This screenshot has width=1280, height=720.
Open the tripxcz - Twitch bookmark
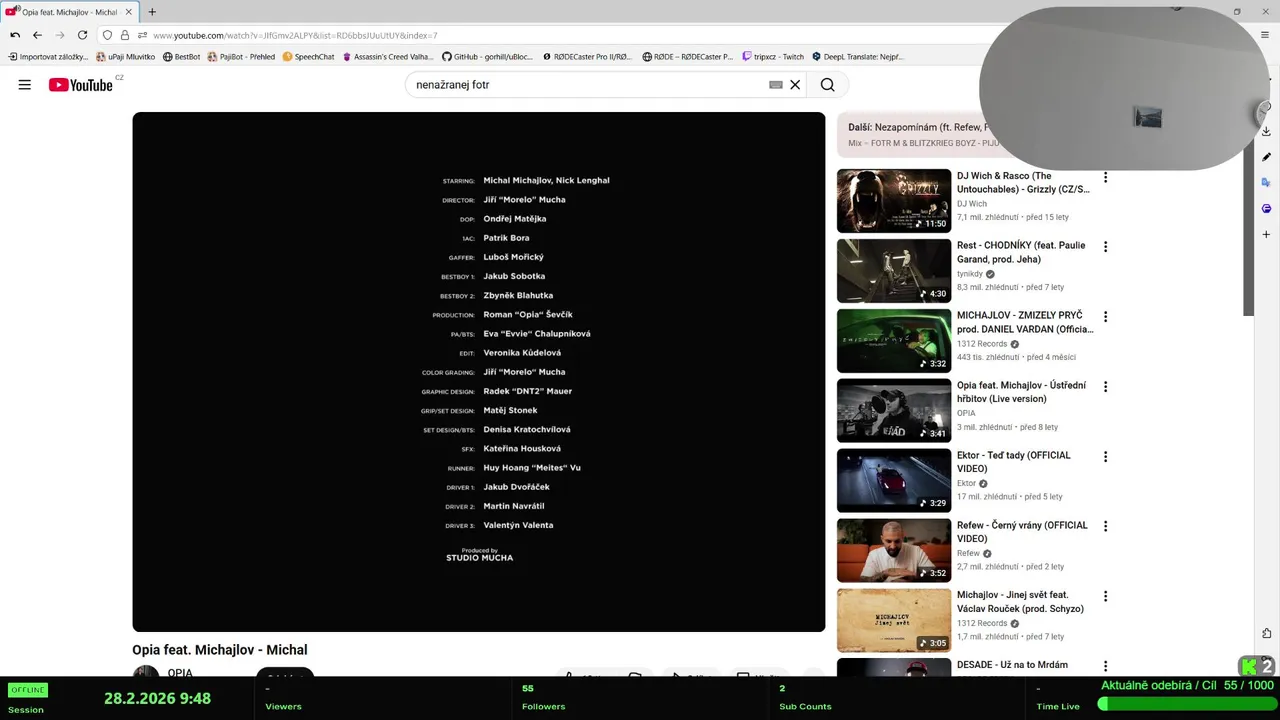(772, 57)
